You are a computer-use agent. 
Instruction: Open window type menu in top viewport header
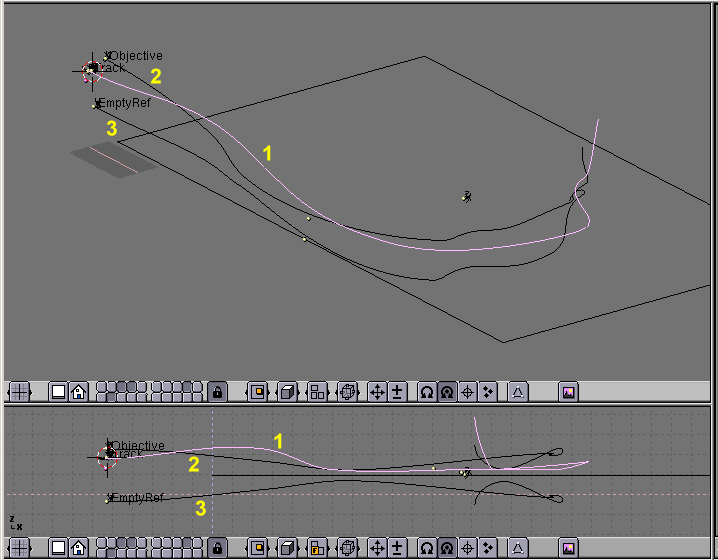20,392
